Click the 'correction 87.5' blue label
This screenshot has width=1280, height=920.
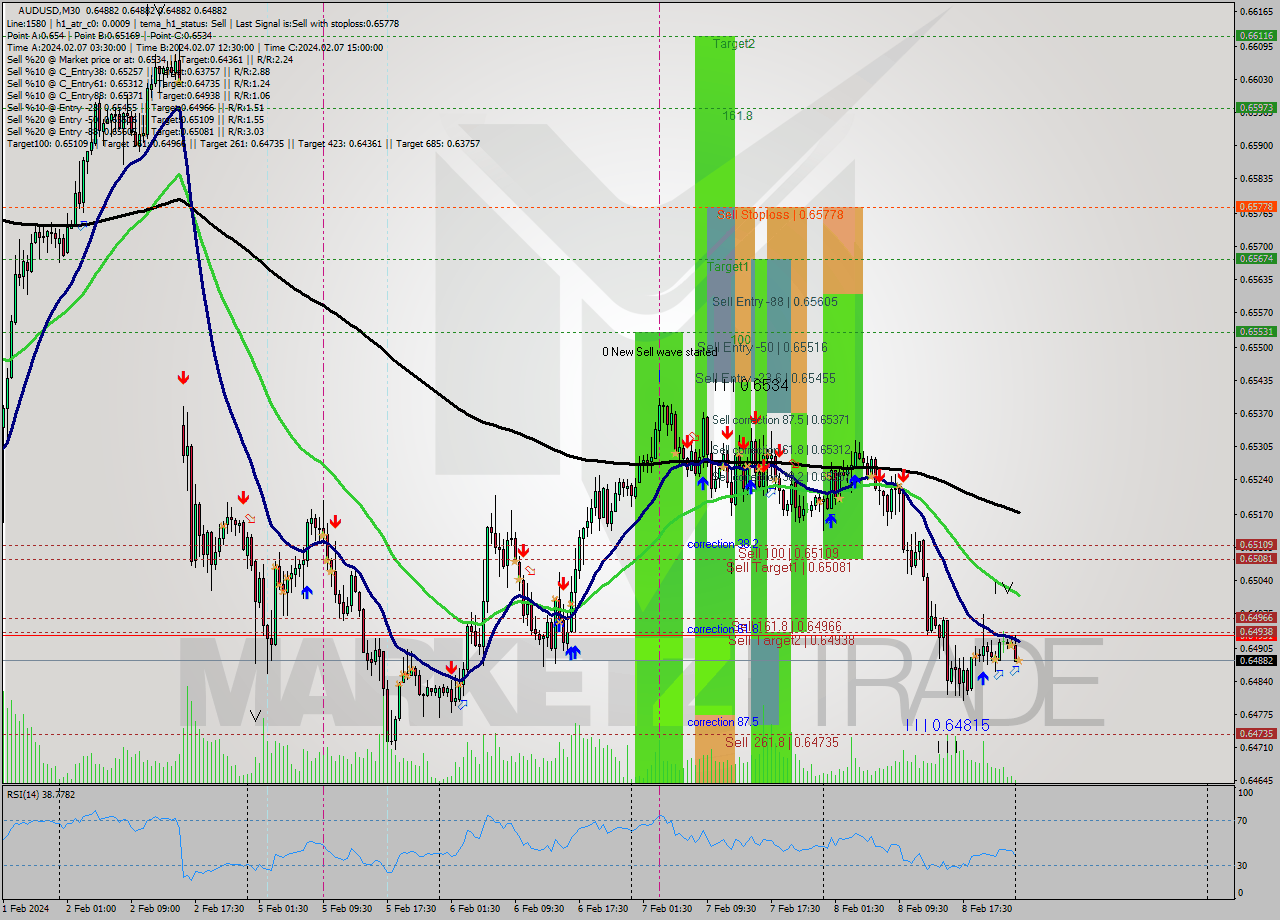click(723, 722)
